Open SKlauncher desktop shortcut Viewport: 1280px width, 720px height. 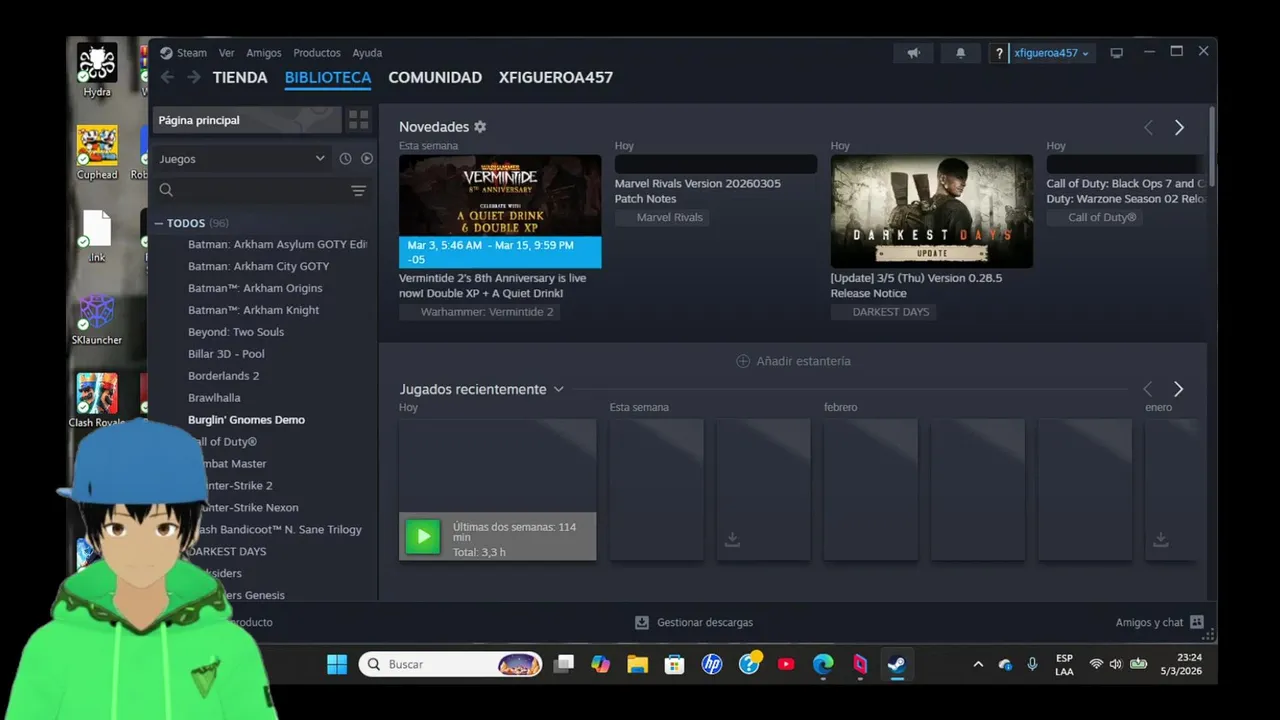(x=97, y=318)
